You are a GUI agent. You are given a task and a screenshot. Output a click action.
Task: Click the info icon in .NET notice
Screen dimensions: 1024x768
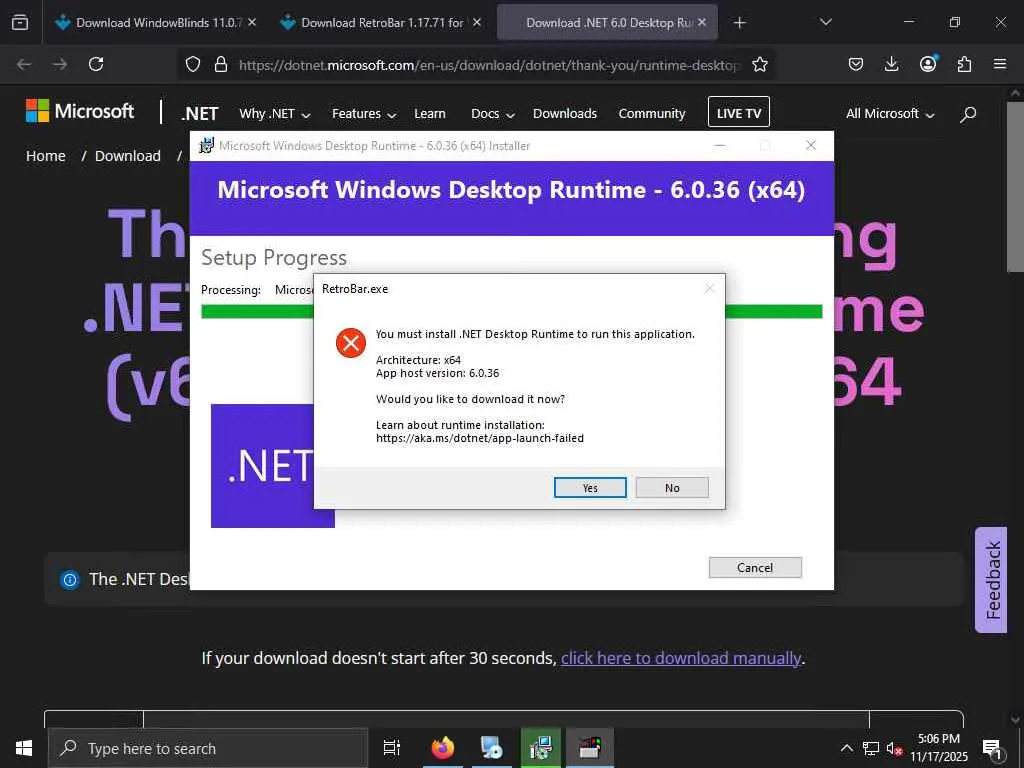[x=69, y=579]
